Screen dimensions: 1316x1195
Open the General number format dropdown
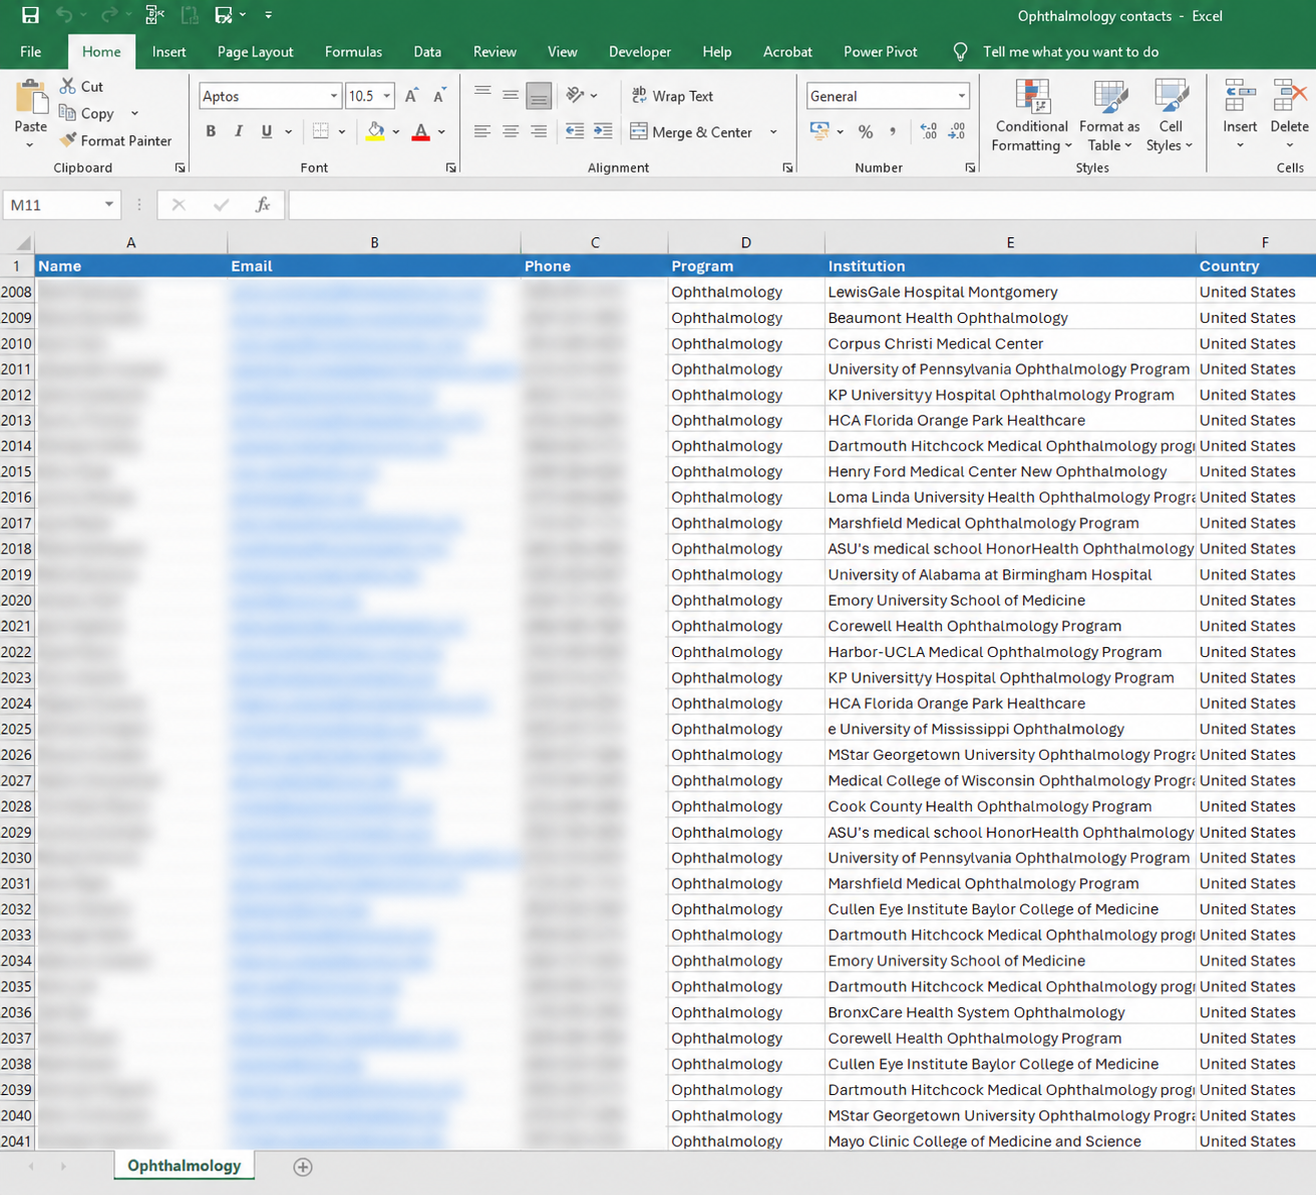[x=962, y=96]
